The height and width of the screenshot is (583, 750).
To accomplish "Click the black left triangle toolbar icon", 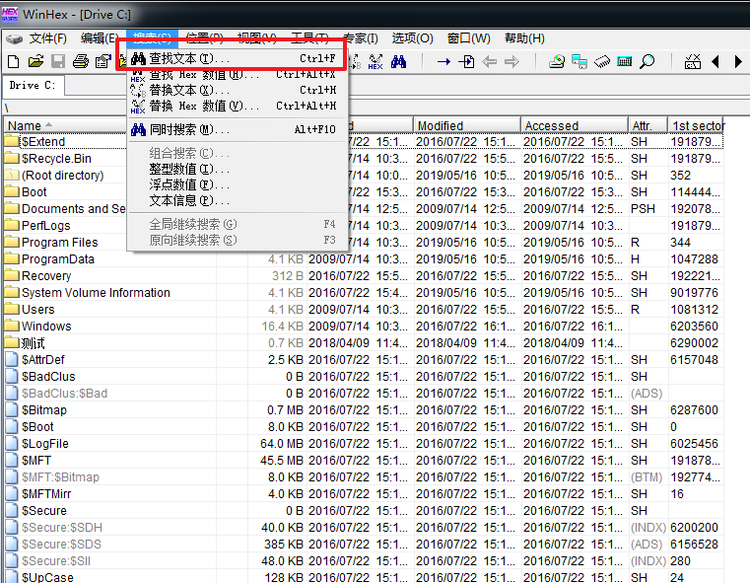I will click(716, 62).
